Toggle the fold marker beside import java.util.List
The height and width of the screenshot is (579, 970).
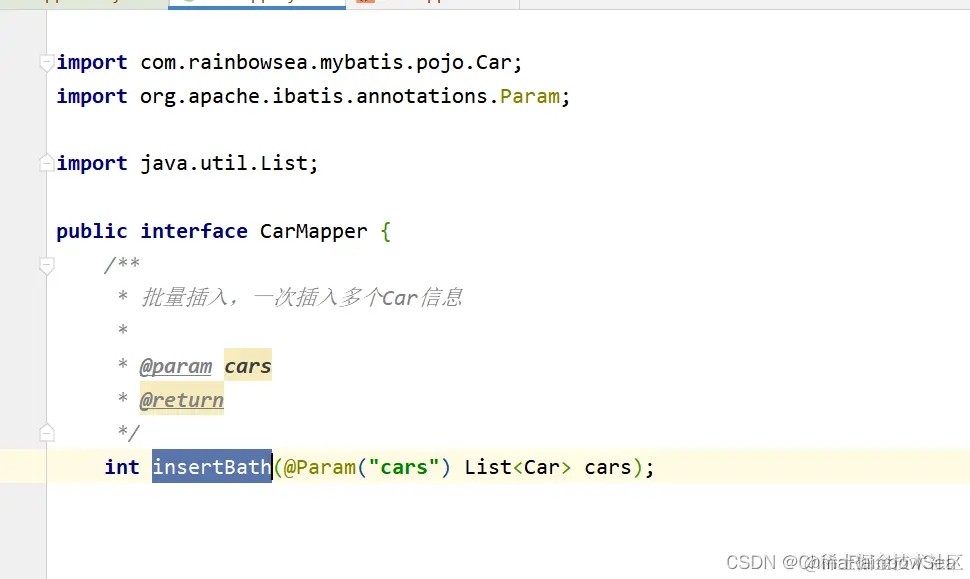pos(46,163)
